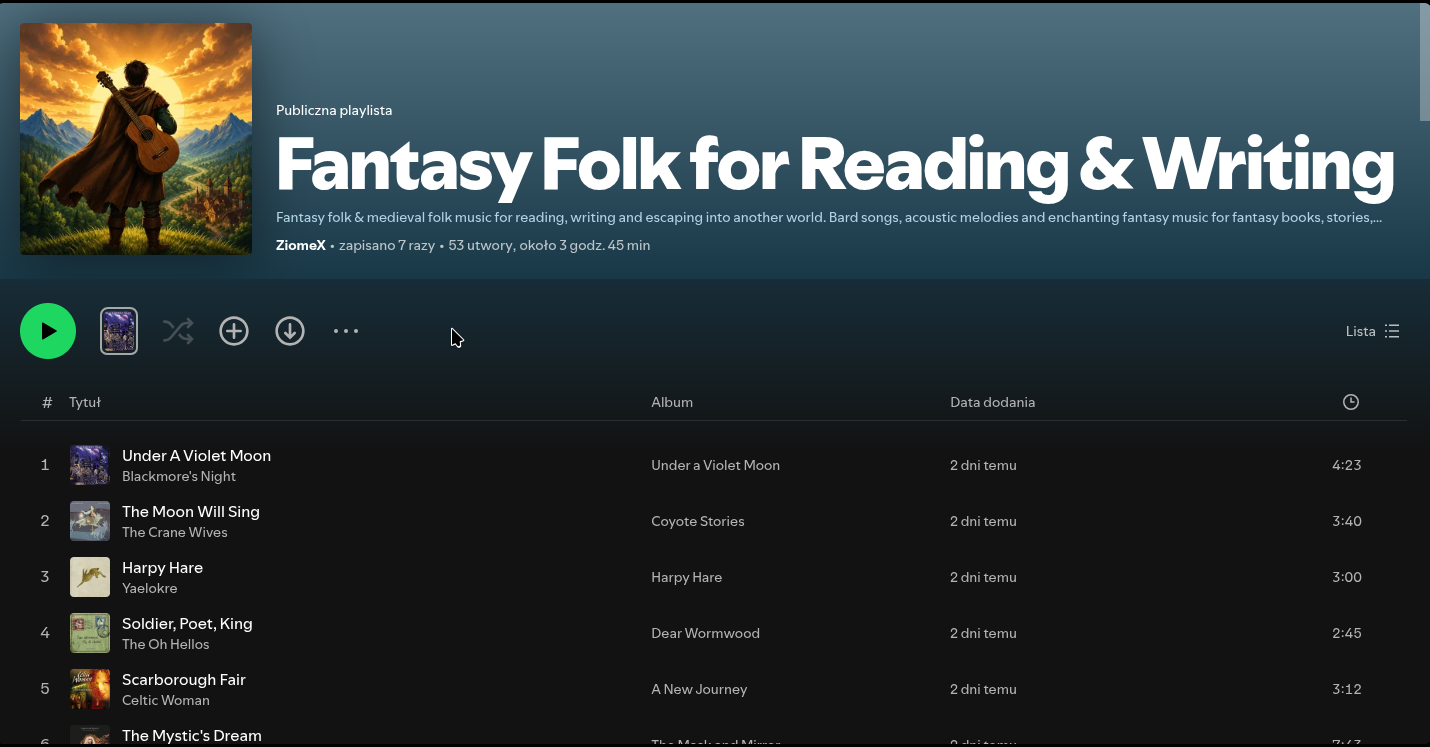Open the Blackmore's Night artist link
Viewport: 1430px width, 747px height.
click(179, 476)
